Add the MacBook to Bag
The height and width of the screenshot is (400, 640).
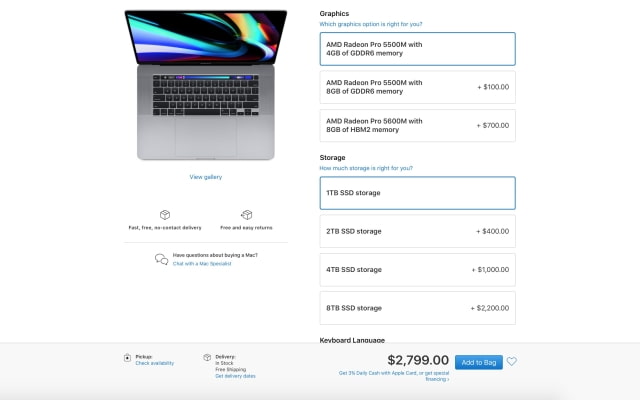[479, 362]
